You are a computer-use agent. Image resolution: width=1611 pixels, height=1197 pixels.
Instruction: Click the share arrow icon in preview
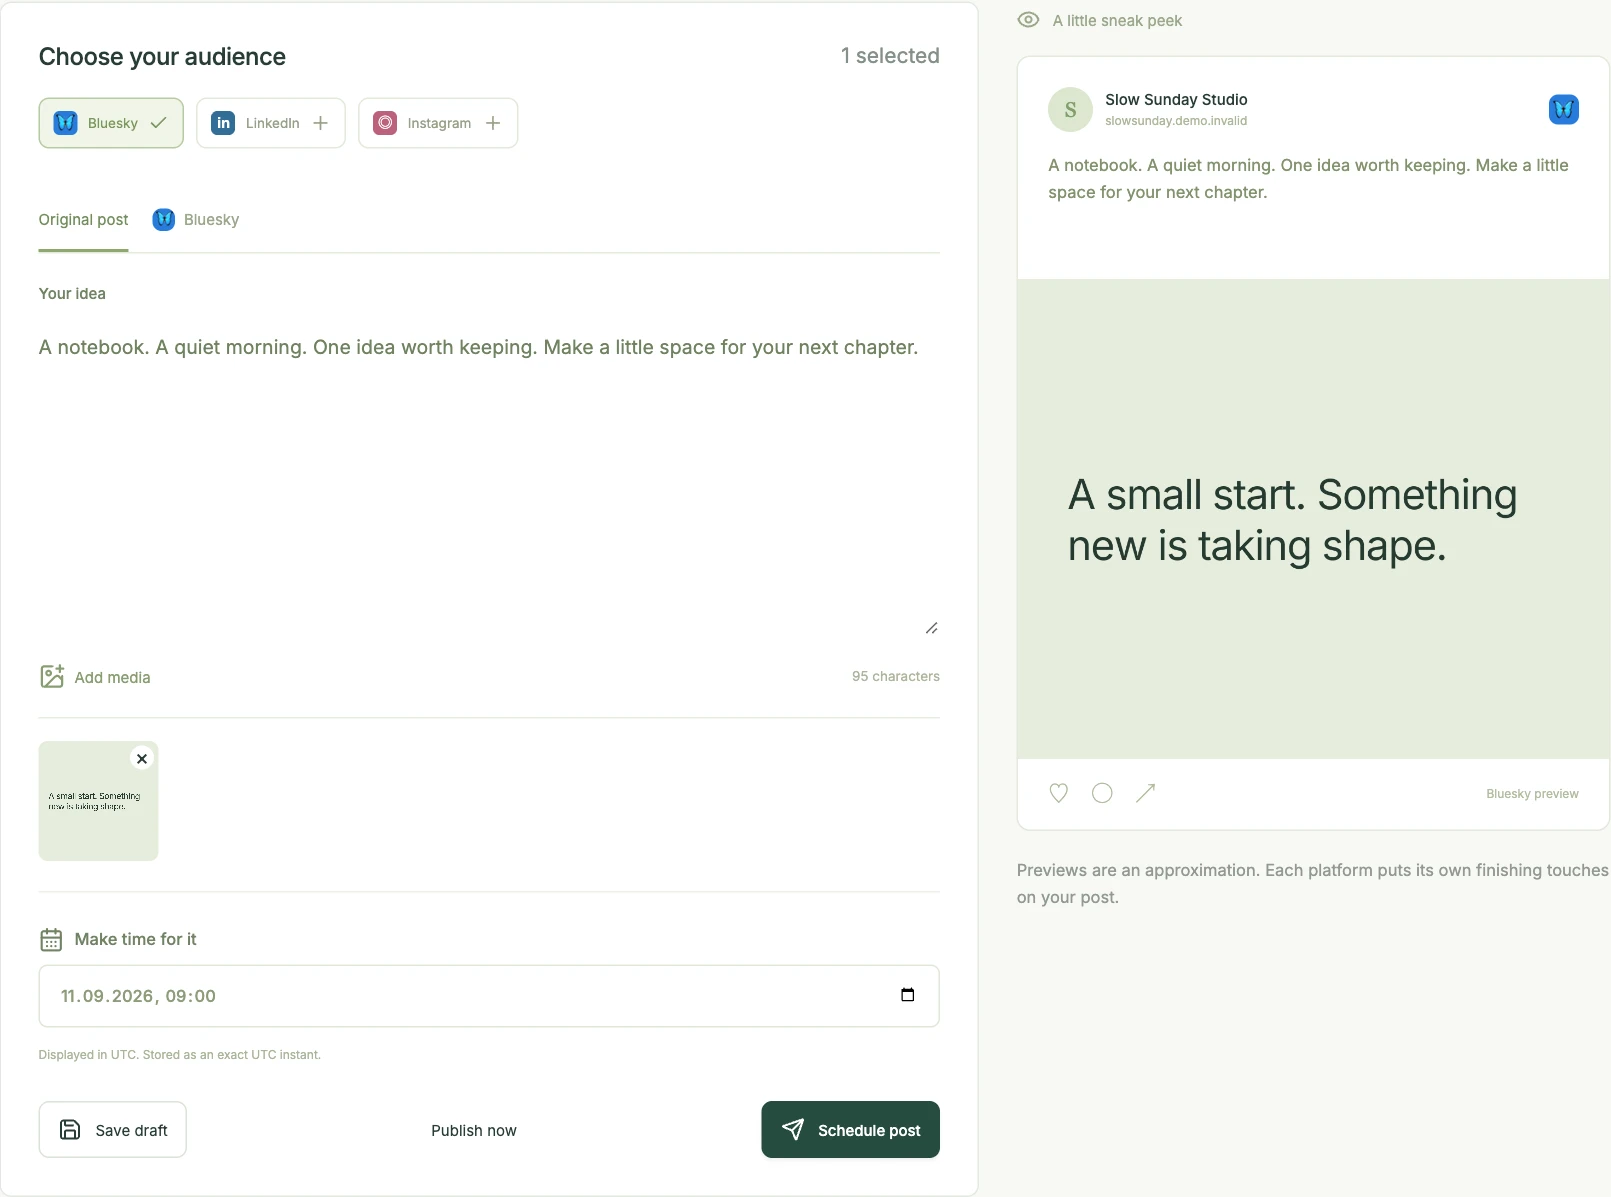click(1146, 793)
